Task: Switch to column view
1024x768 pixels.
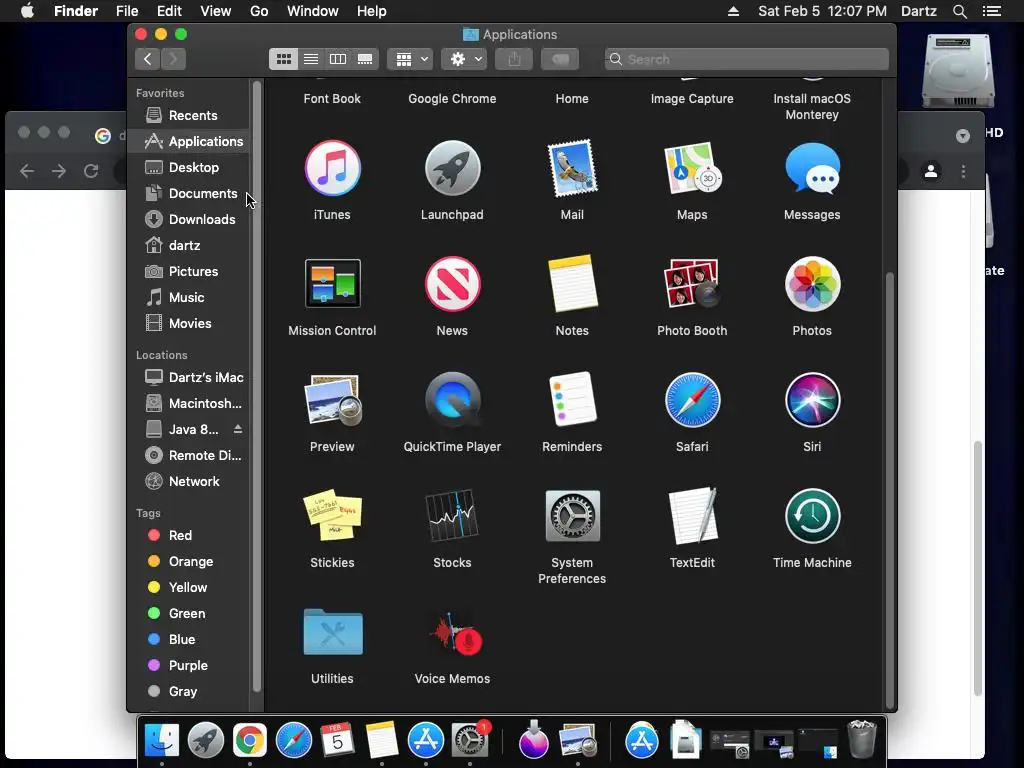Action: click(338, 59)
